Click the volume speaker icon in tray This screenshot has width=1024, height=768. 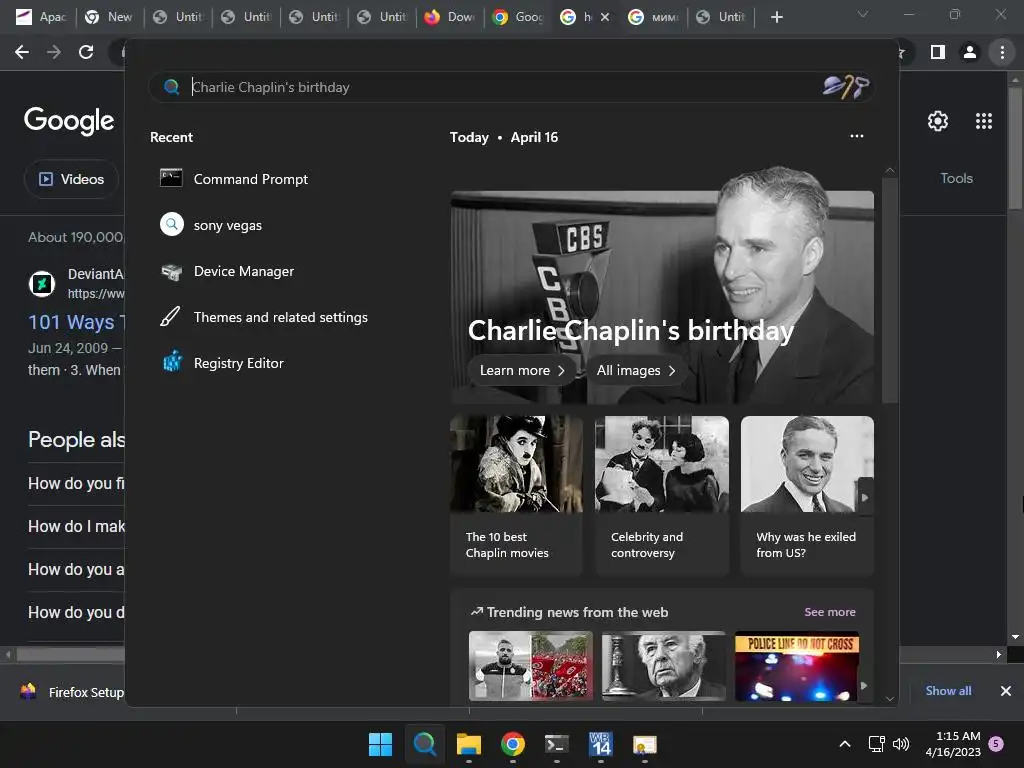tap(901, 744)
